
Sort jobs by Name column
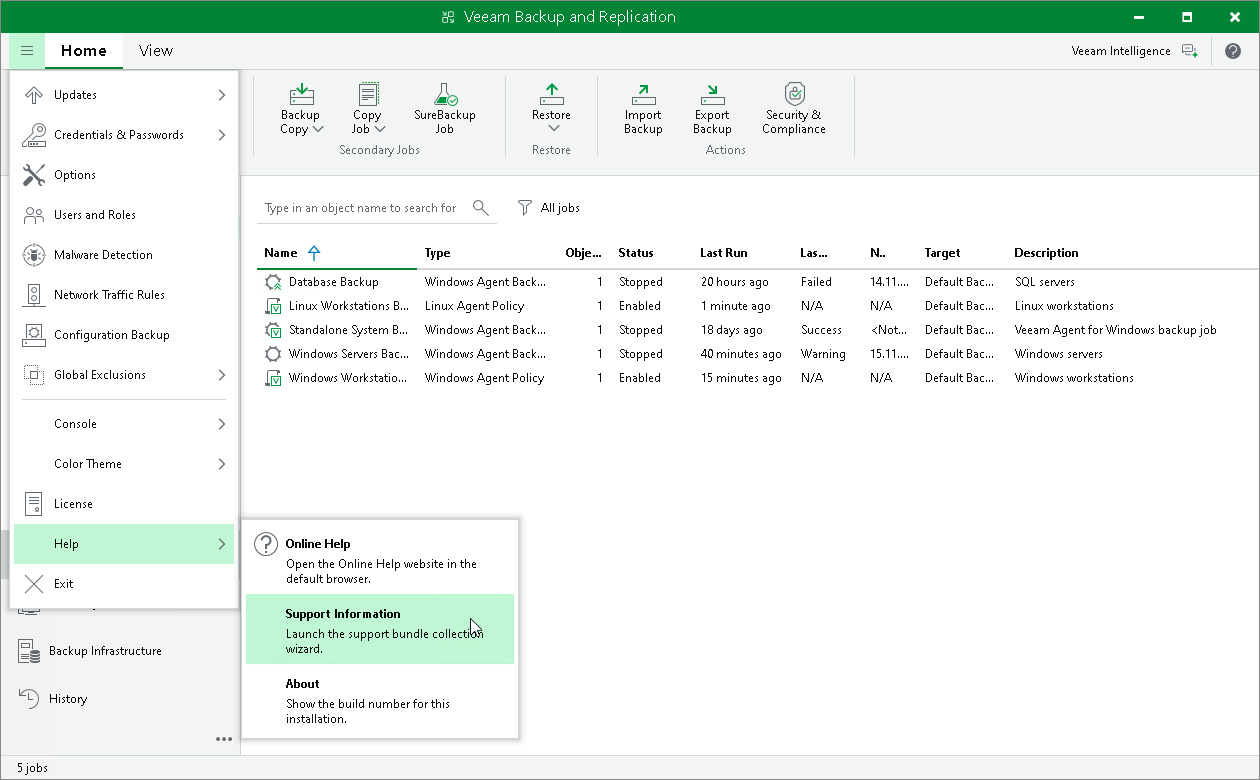tap(280, 253)
